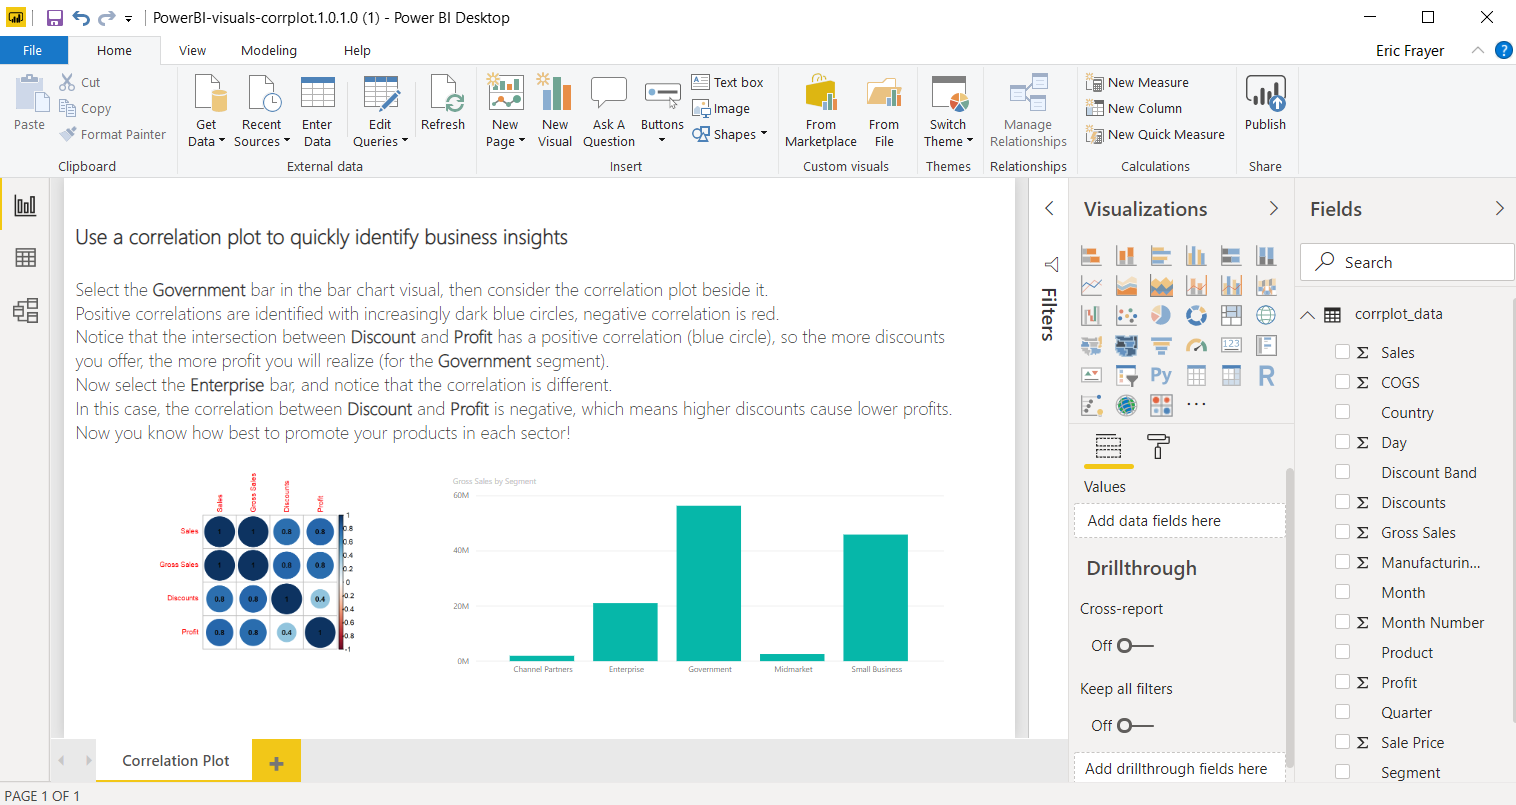Click the Save icon in title bar
1516x805 pixels.
point(55,18)
